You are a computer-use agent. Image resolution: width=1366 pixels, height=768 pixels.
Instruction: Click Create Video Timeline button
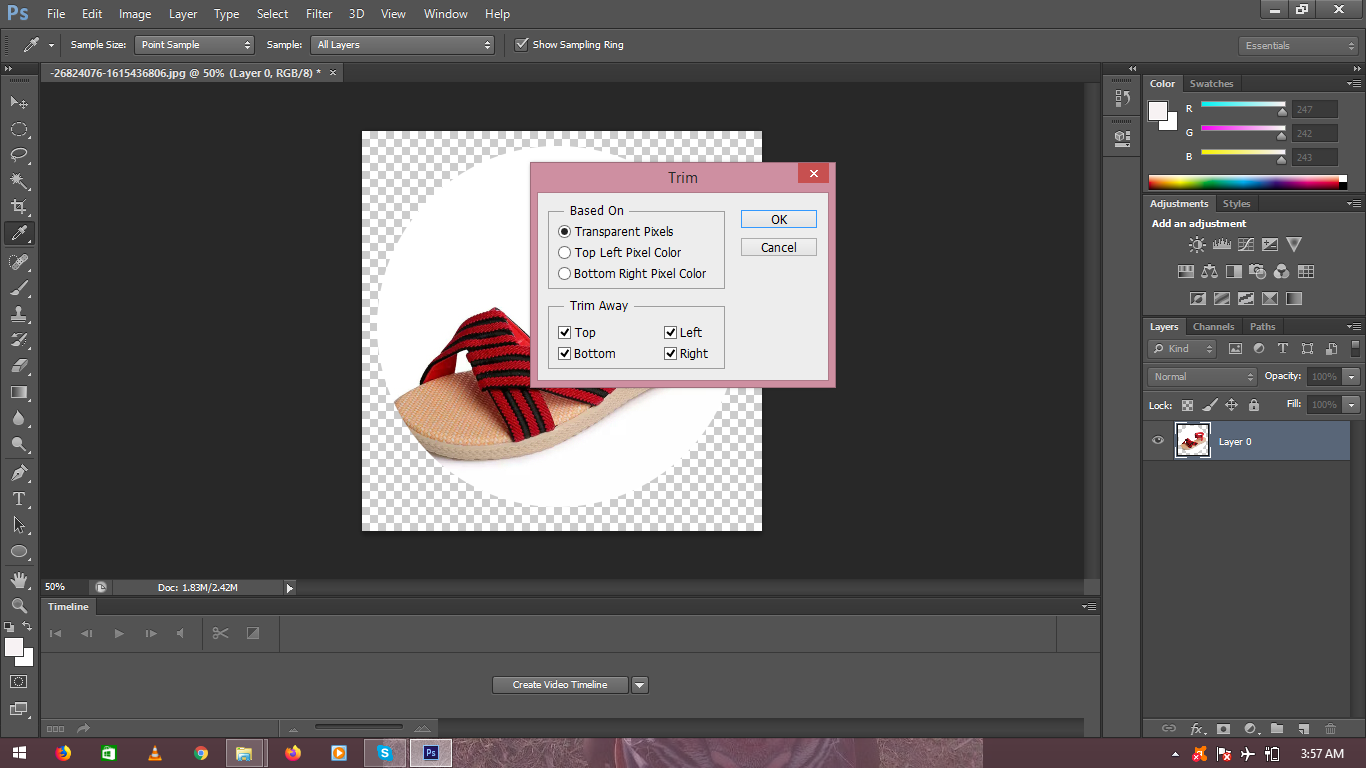[x=560, y=685]
